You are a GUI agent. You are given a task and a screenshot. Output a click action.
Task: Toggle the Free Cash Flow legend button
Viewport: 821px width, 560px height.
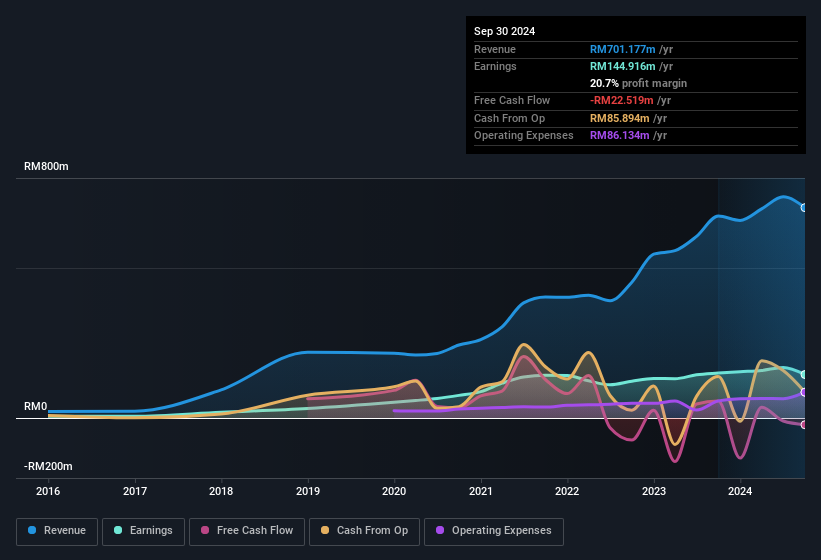247,531
